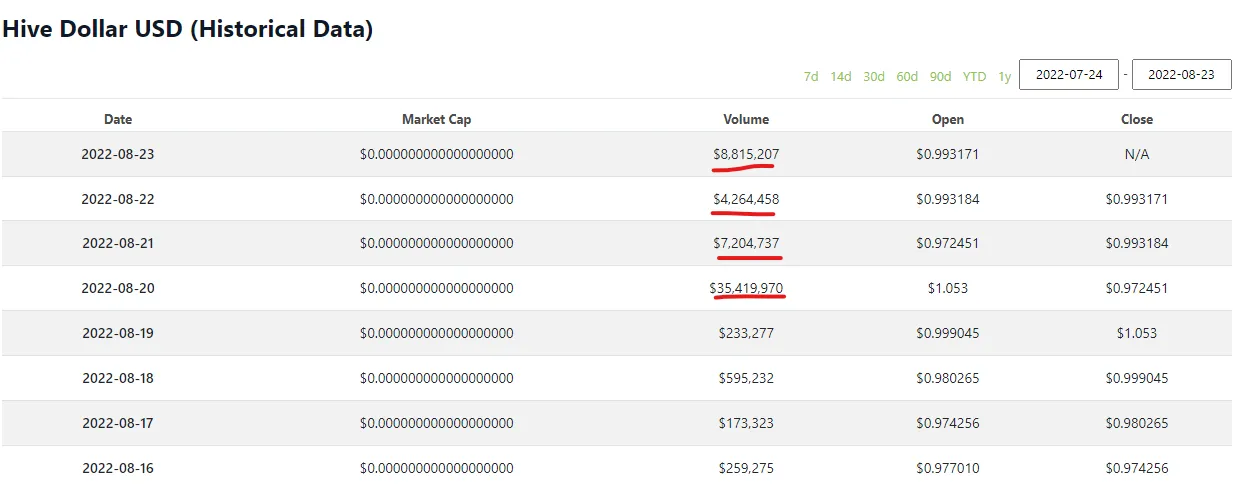Click the Market Cap column header
1233x489 pixels.
point(436,119)
